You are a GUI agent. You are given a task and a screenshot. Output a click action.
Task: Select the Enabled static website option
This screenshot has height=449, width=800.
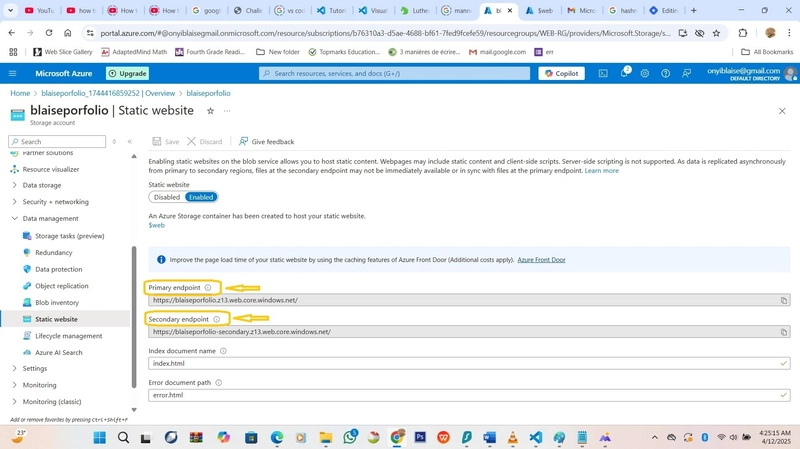[201, 197]
